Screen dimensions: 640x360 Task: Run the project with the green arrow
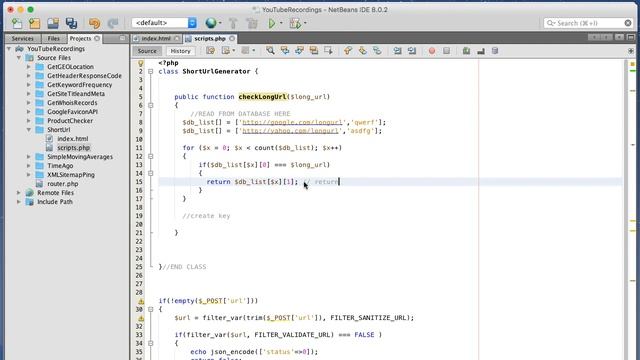[272, 23]
